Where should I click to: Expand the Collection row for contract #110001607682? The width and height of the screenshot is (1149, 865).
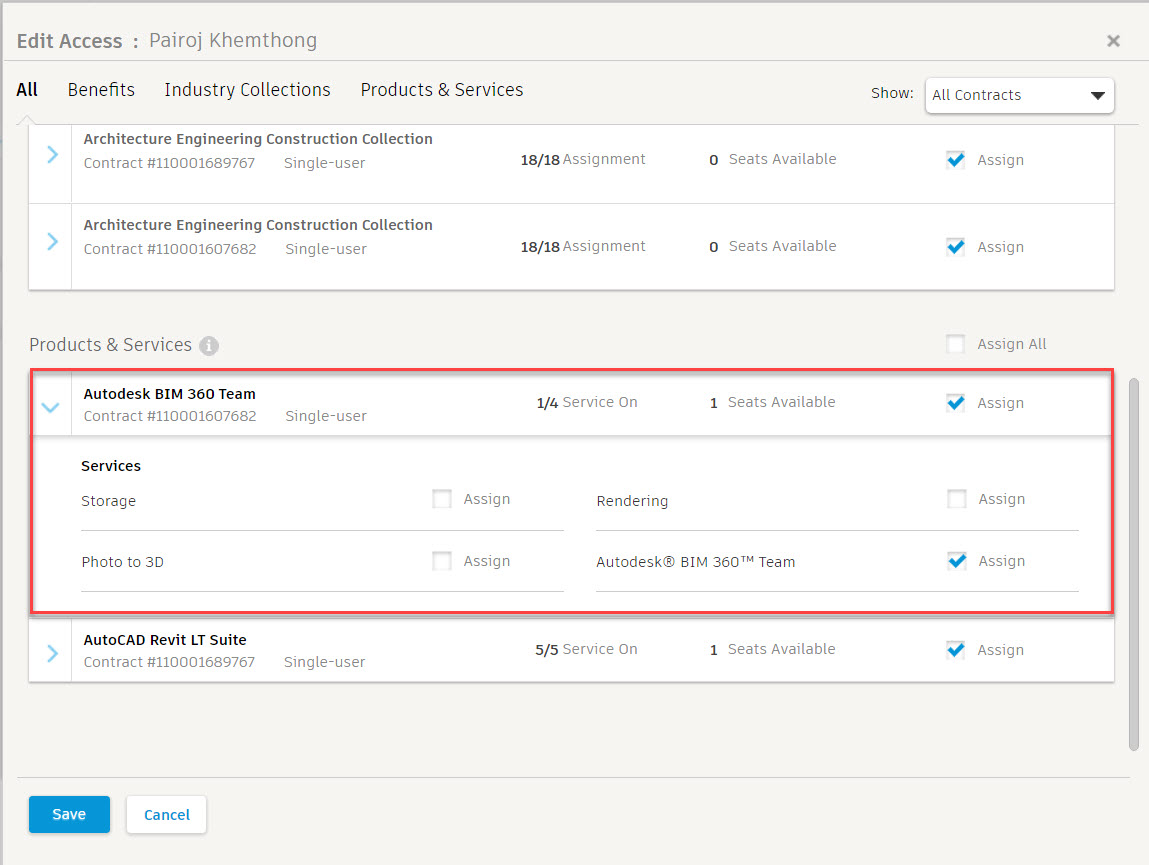click(x=52, y=241)
